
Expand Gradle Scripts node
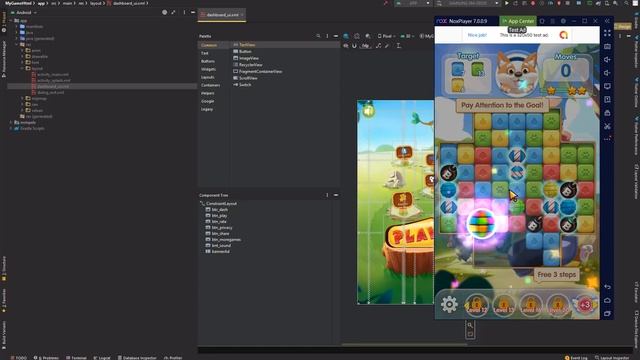click(11, 128)
